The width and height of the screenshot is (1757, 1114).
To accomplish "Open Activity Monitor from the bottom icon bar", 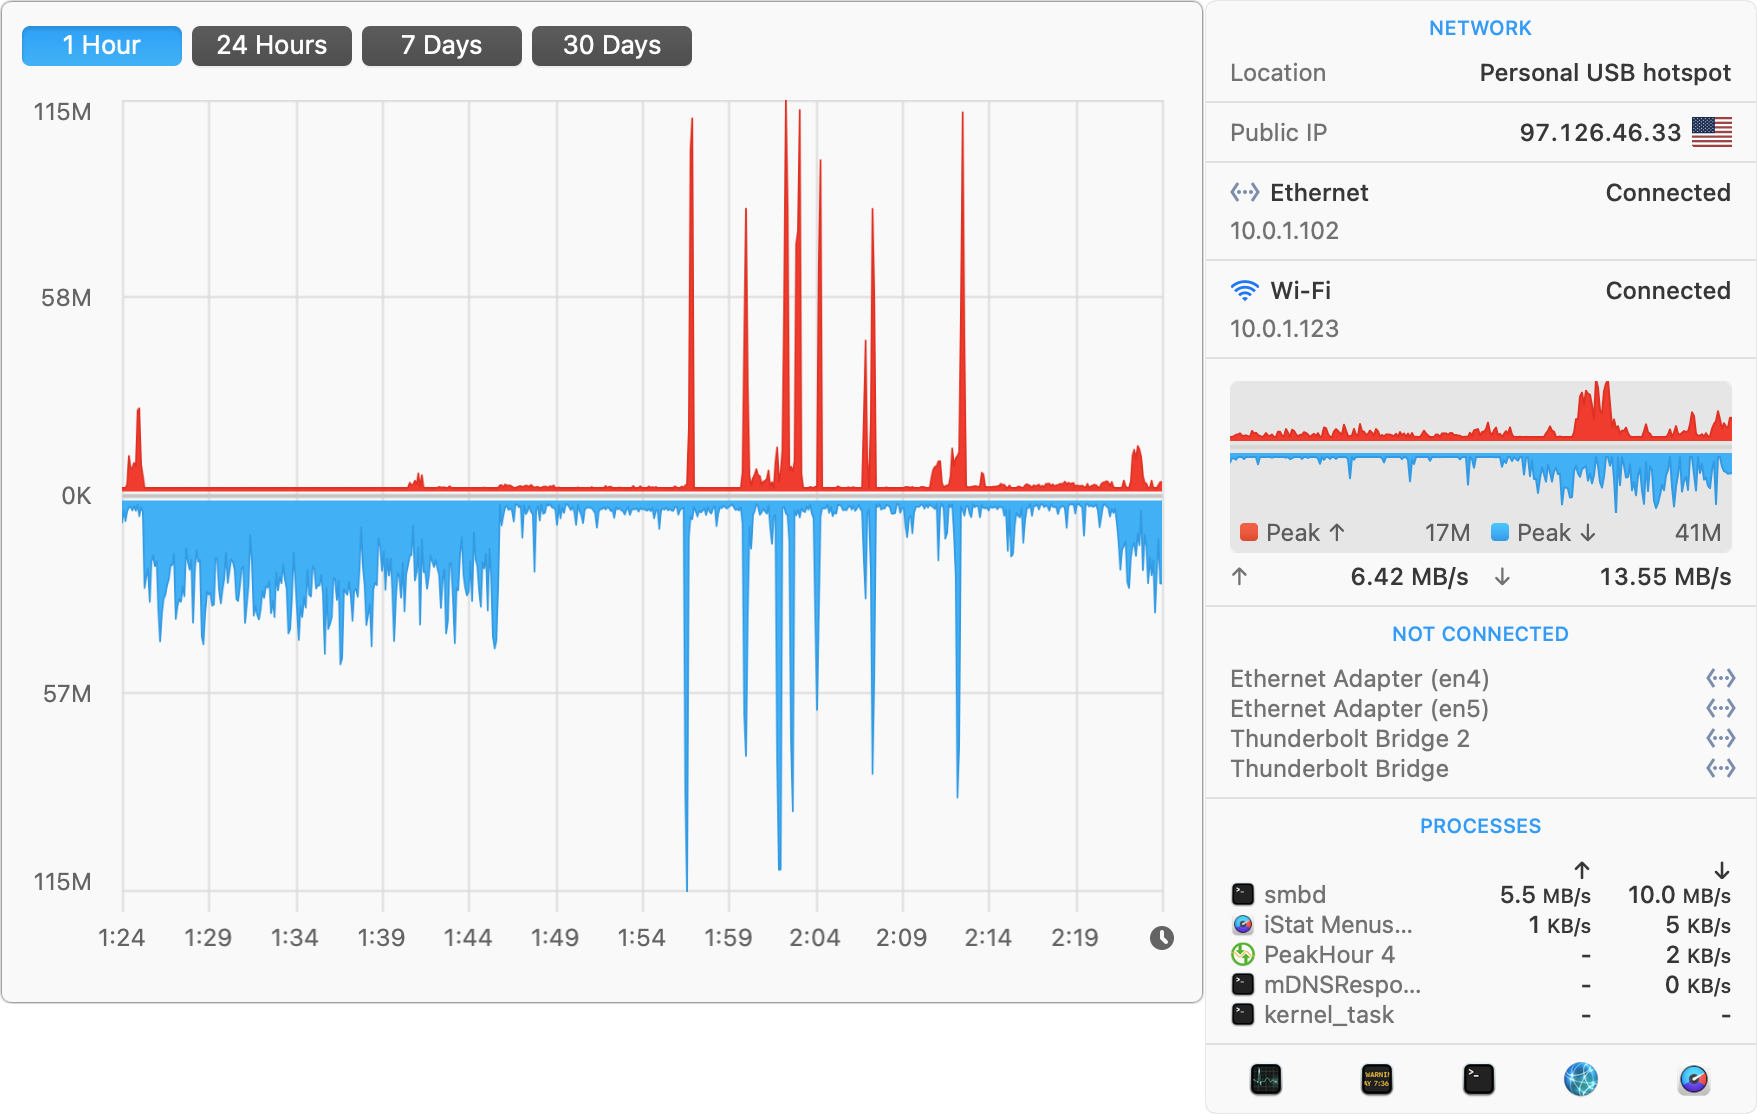I will pyautogui.click(x=1265, y=1079).
